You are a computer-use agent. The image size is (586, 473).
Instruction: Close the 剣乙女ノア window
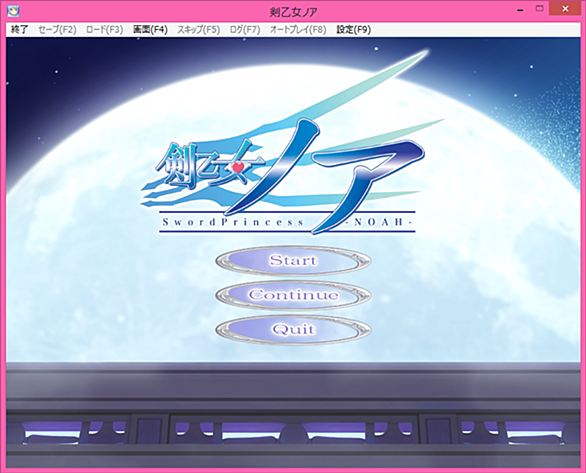tap(565, 9)
